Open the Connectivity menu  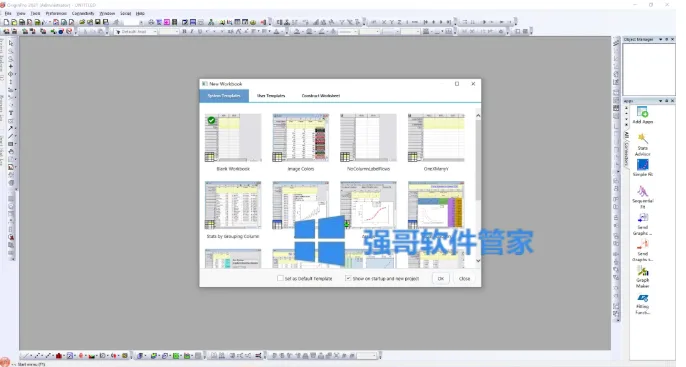point(83,14)
